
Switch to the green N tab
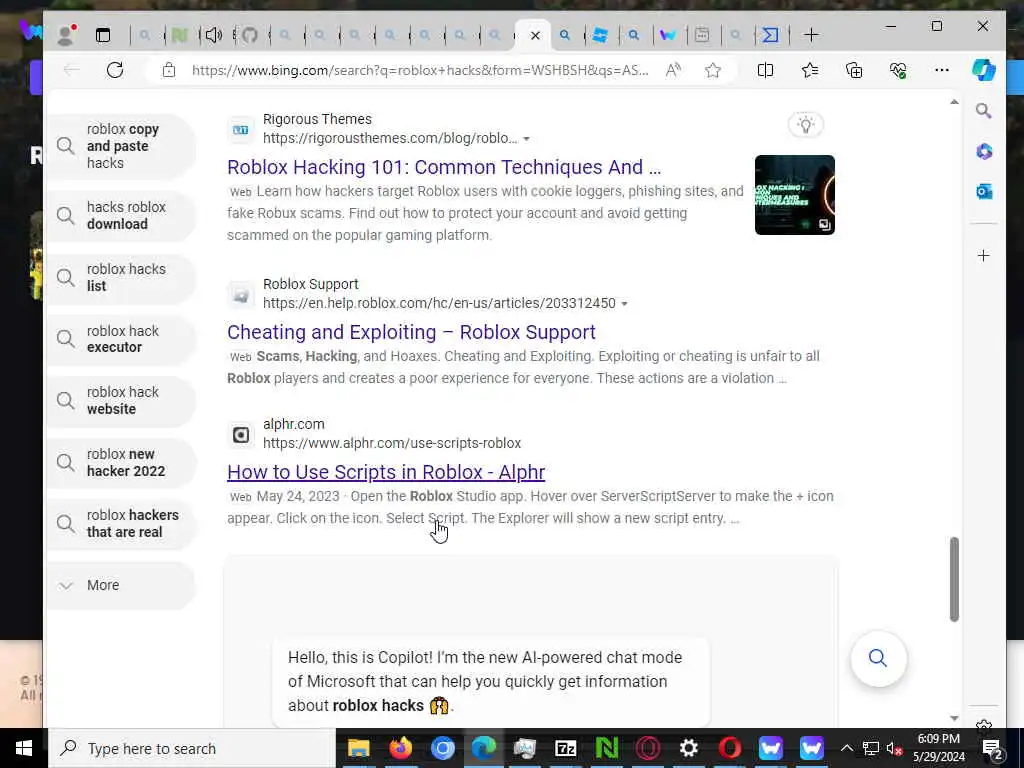click(x=180, y=35)
